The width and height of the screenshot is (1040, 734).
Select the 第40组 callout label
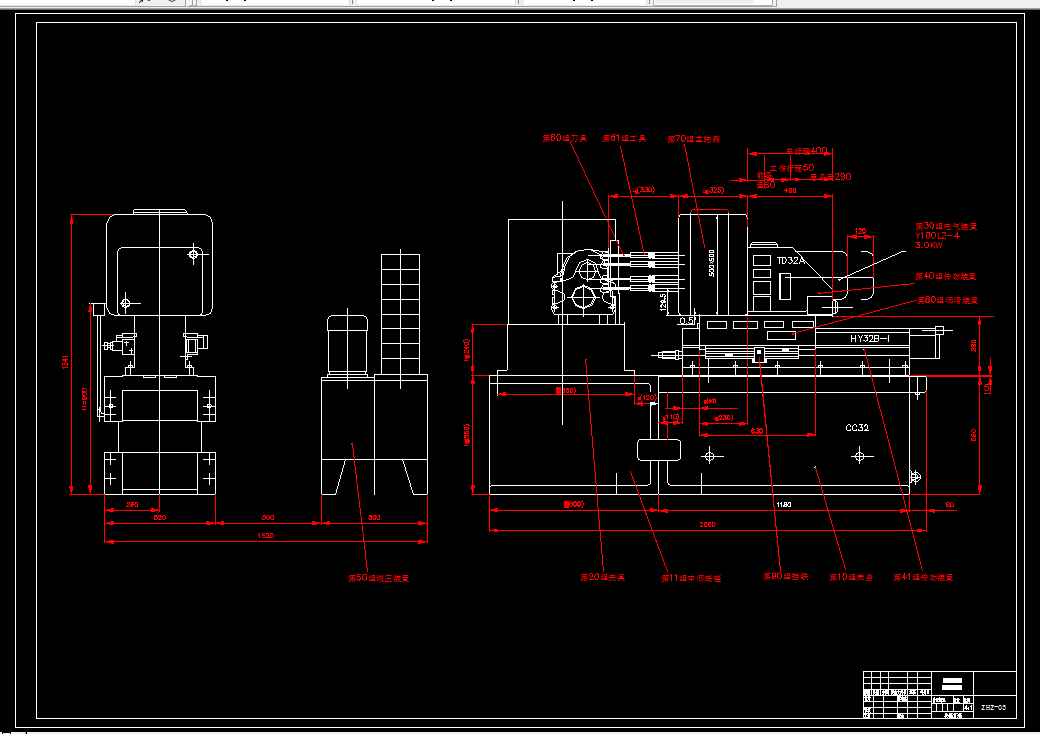(x=945, y=276)
